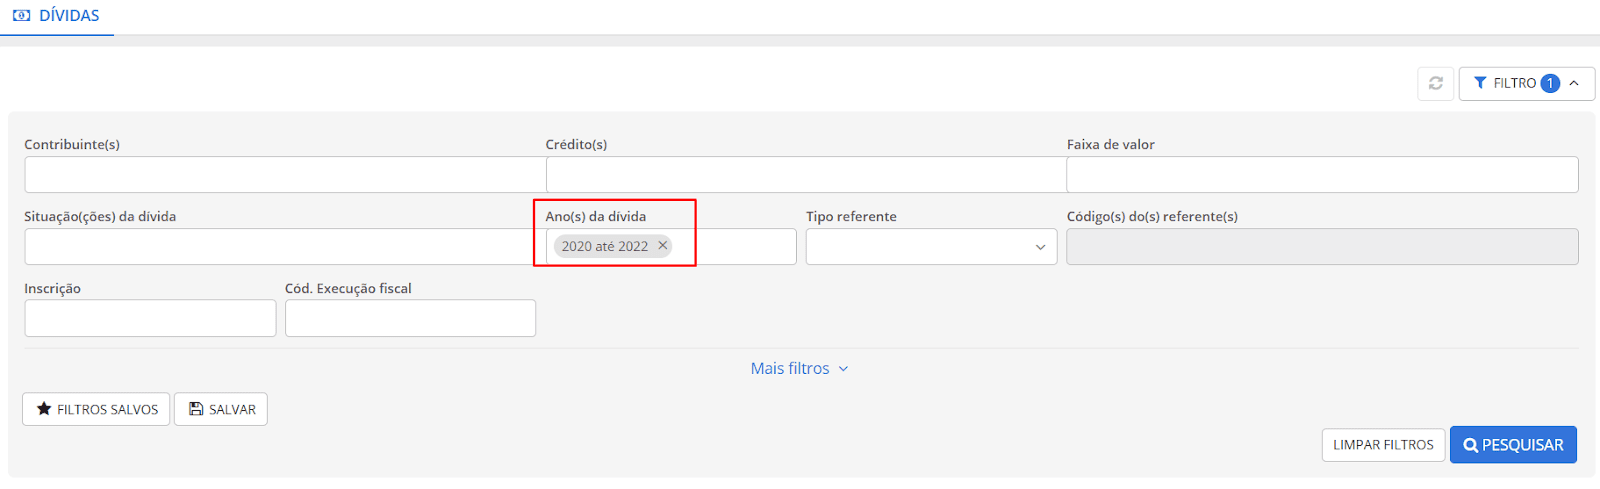Focus the Contribuinte(s) input field
This screenshot has height=489, width=1600.
point(284,175)
